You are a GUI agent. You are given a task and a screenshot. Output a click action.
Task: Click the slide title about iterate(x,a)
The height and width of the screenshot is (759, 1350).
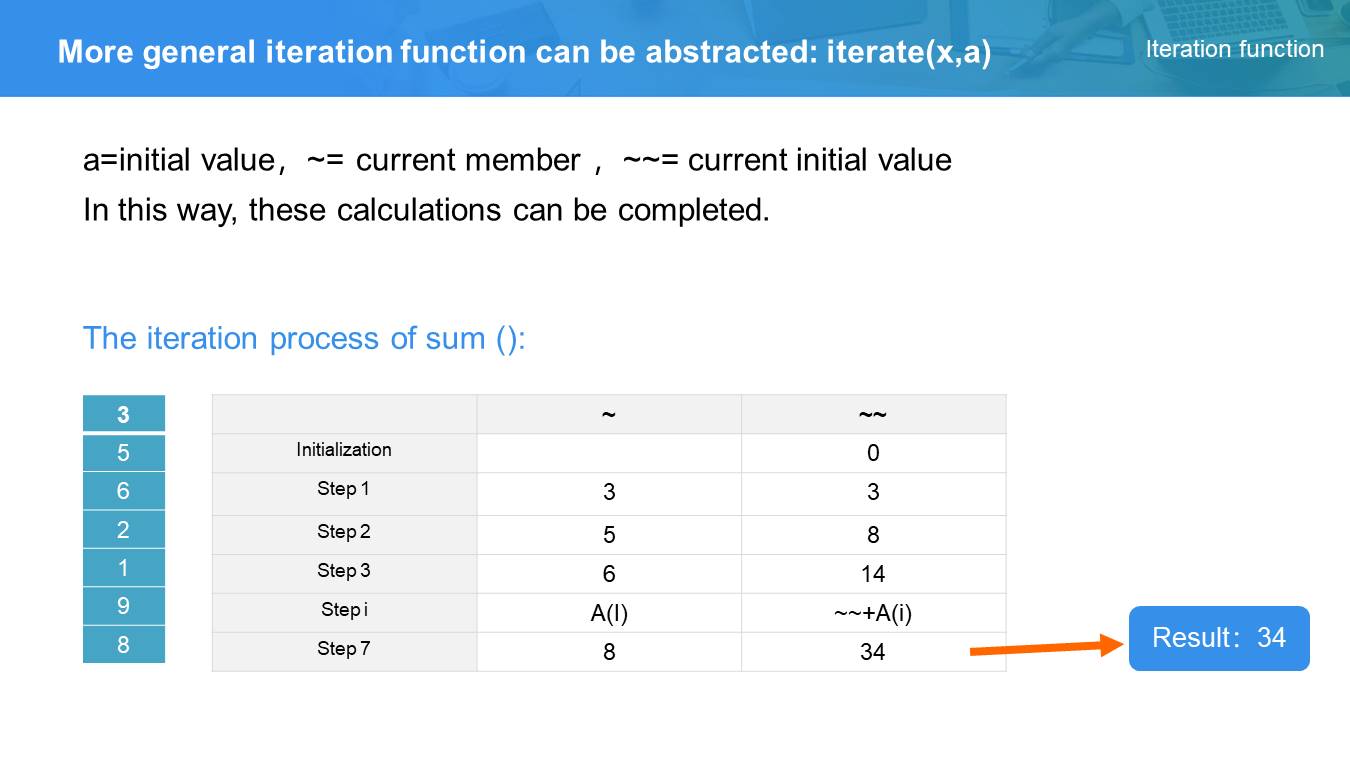pyautogui.click(x=524, y=52)
